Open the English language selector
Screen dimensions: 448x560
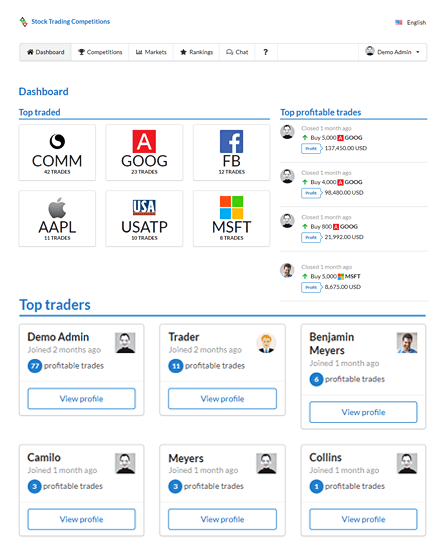point(410,22)
